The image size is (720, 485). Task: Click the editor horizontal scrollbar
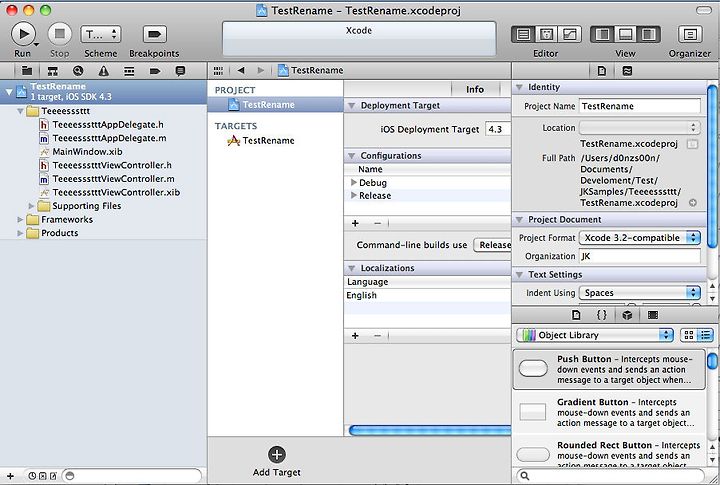[x=430, y=430]
